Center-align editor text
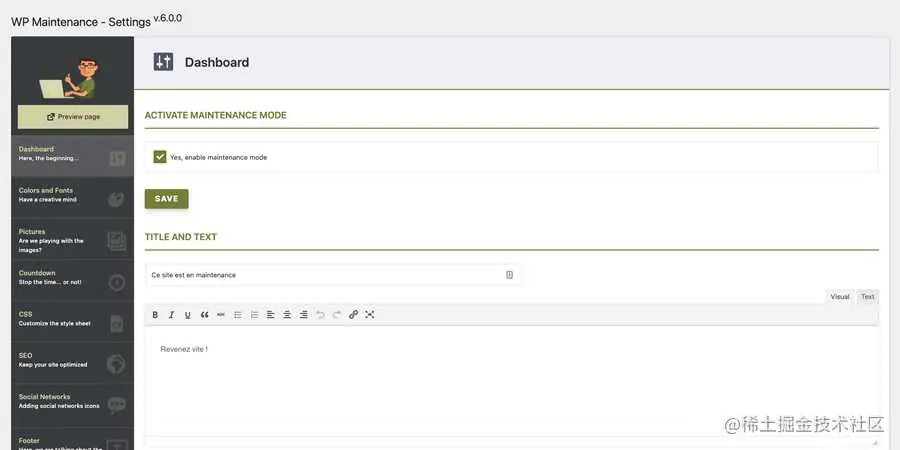This screenshot has width=900, height=450. coord(287,315)
